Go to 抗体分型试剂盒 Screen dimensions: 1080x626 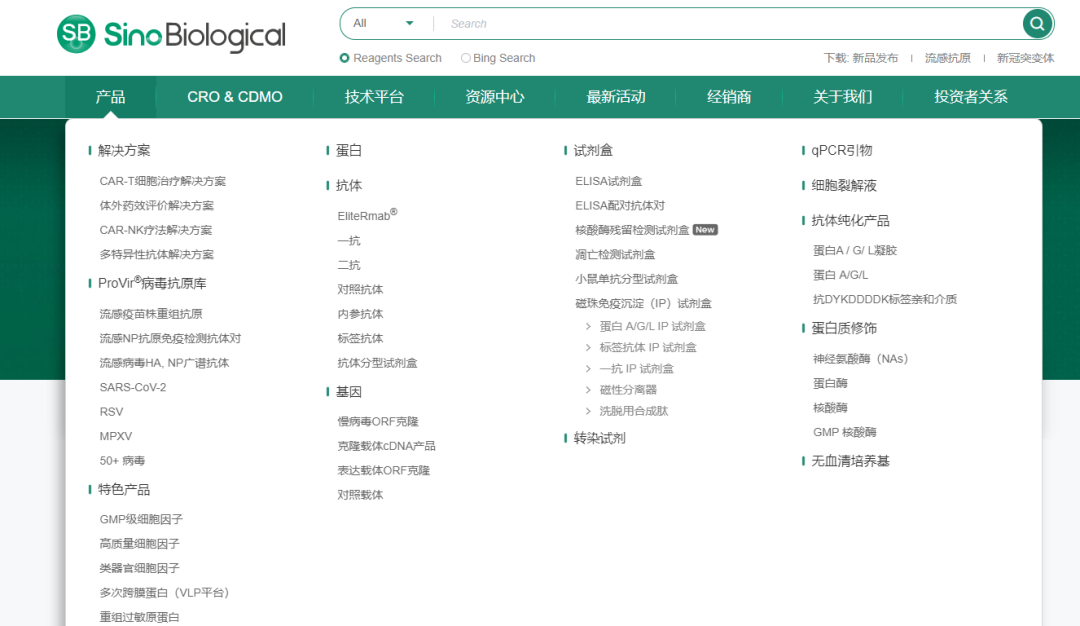point(377,363)
